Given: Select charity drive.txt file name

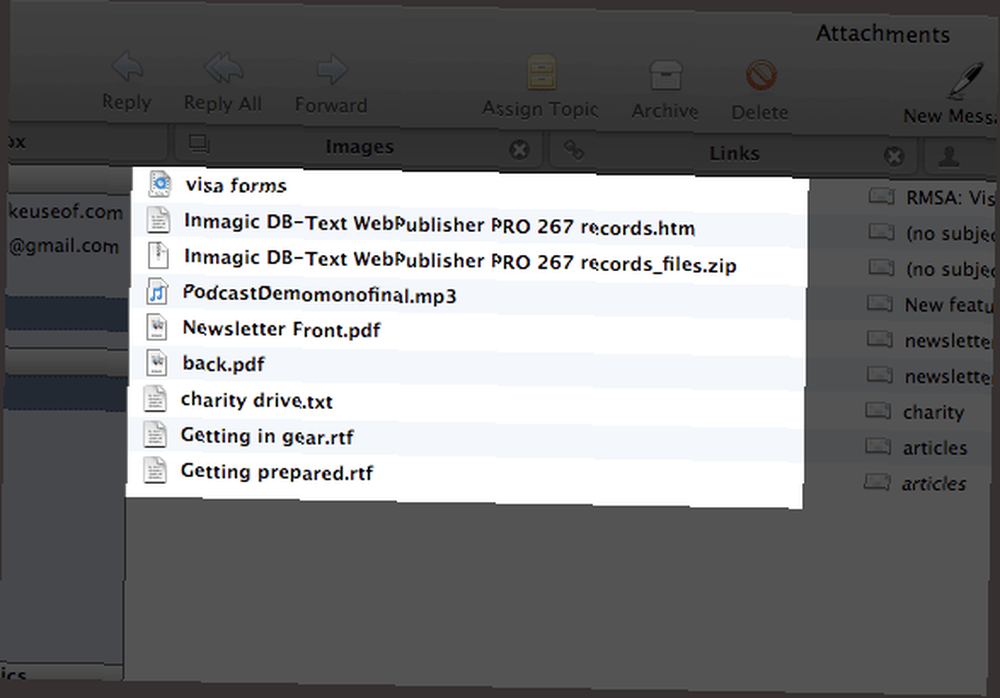Looking at the screenshot, I should click(x=256, y=401).
